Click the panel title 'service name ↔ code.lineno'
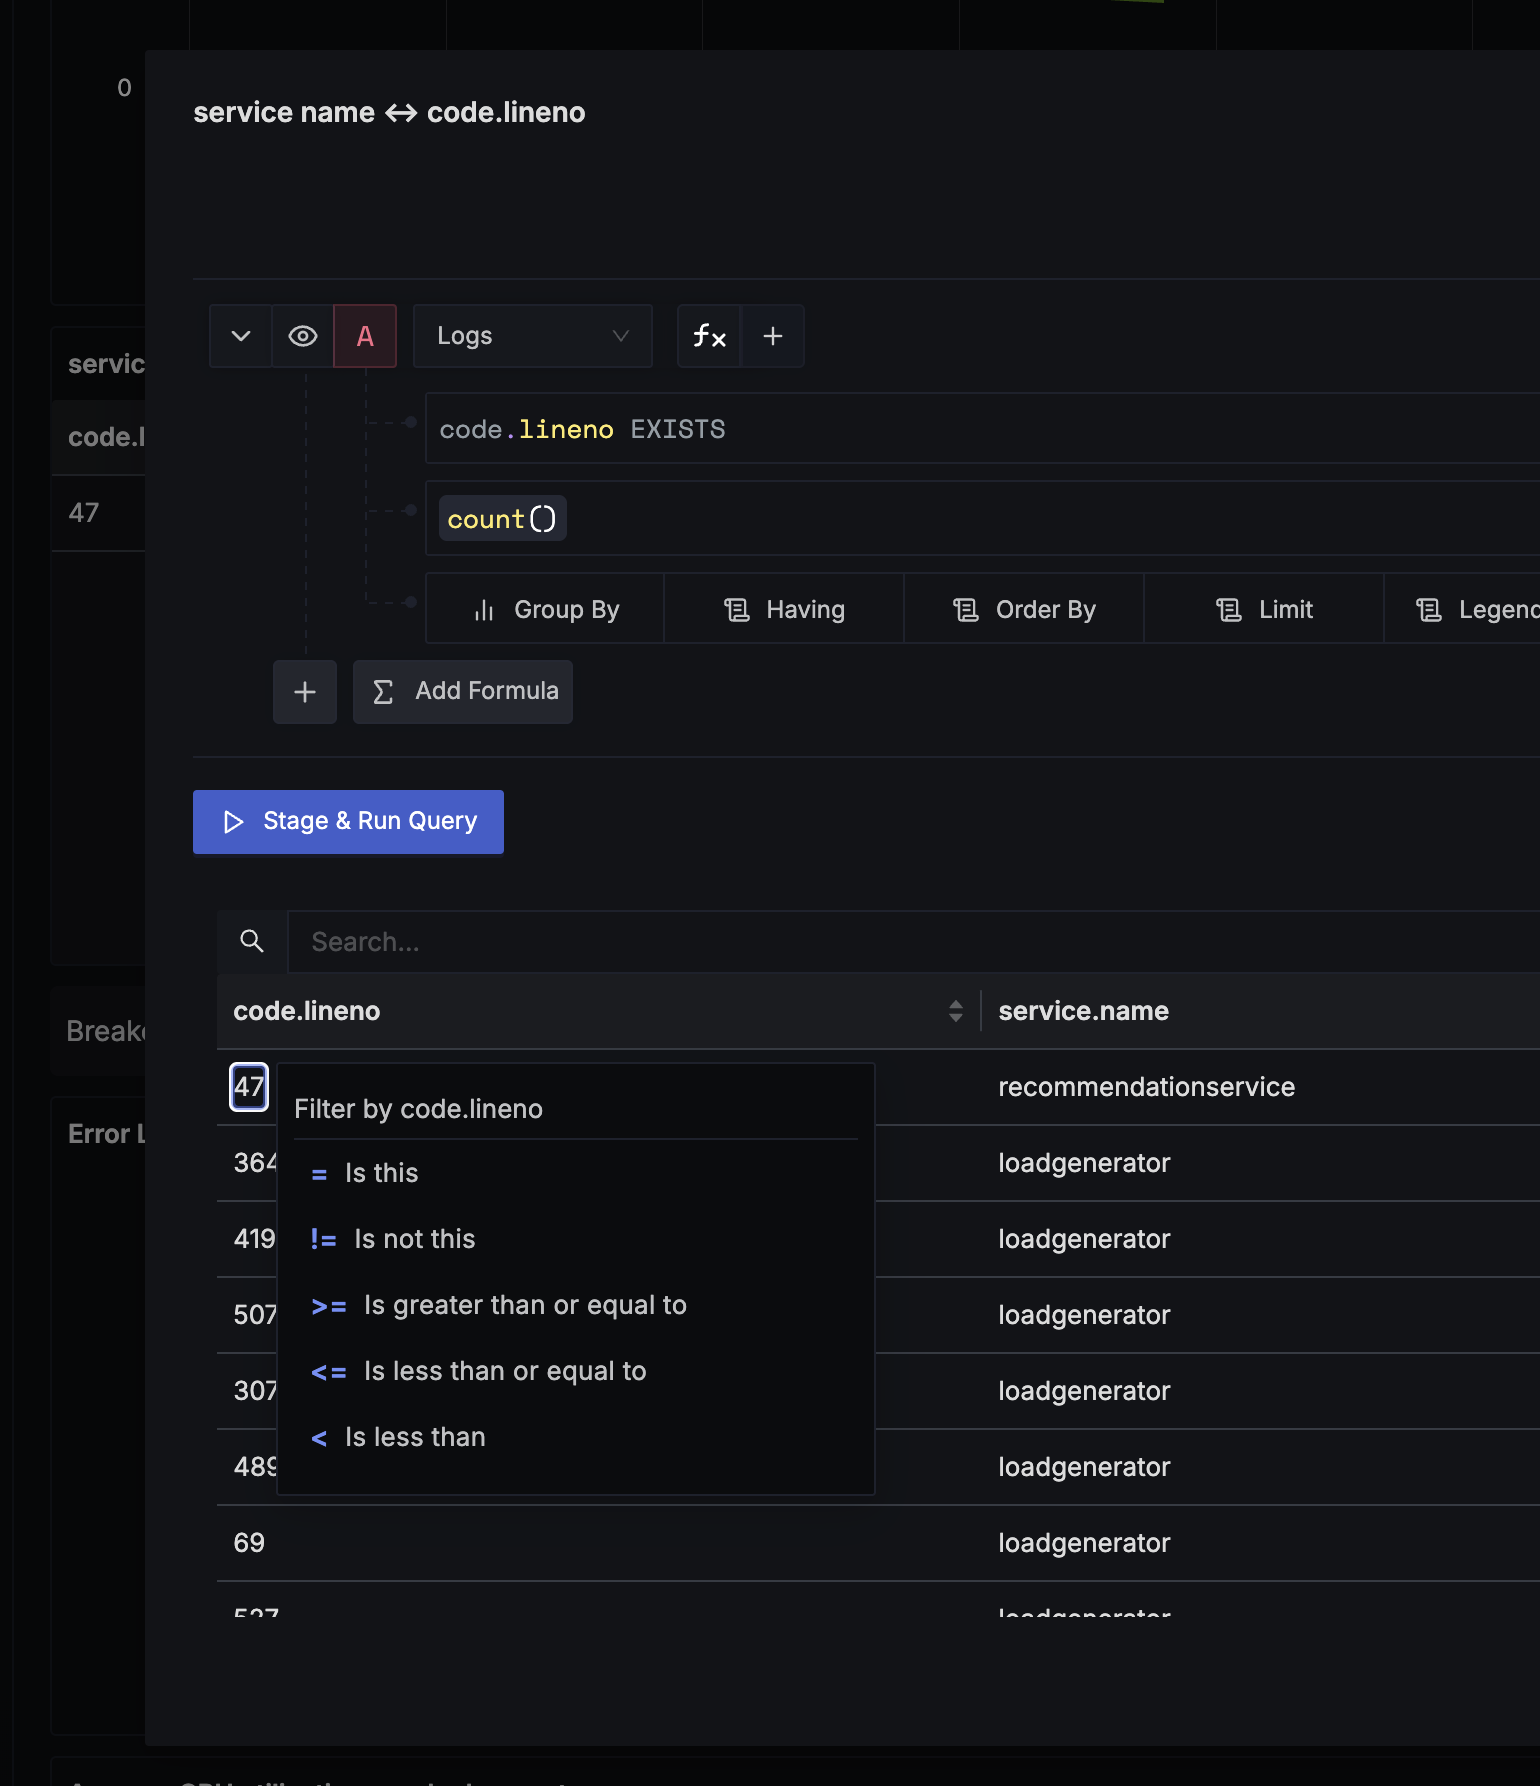The height and width of the screenshot is (1786, 1540). (389, 112)
